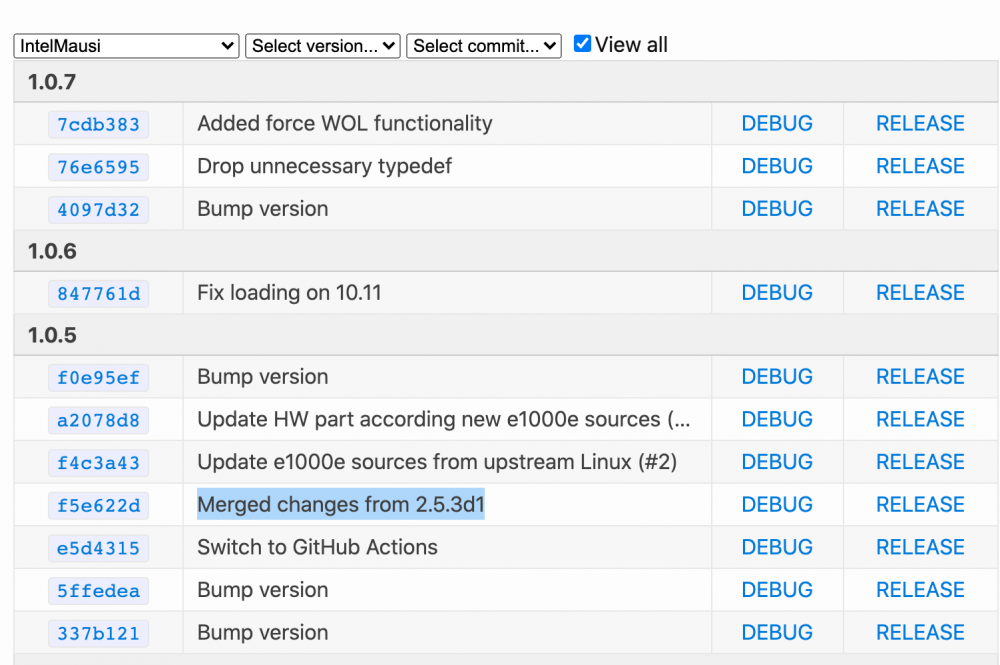Open the Select commit dropdown

484,46
